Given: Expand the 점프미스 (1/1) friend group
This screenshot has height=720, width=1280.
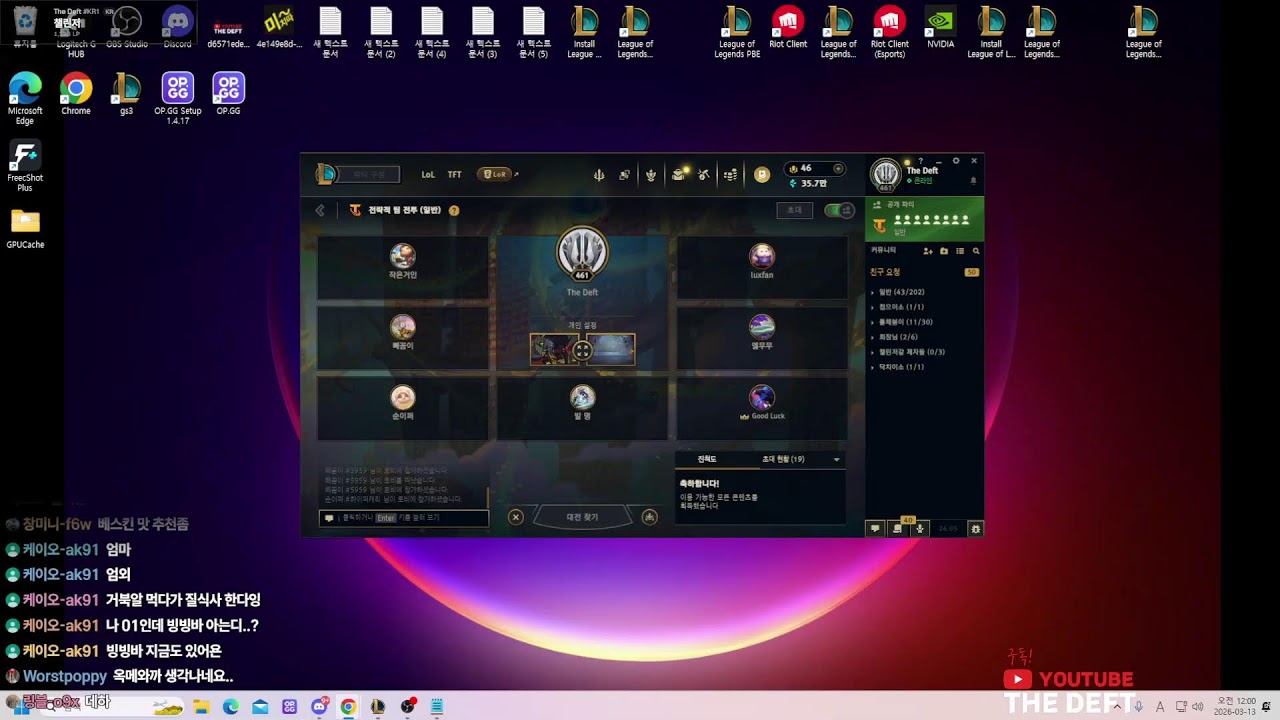Looking at the screenshot, I should pyautogui.click(x=901, y=307).
